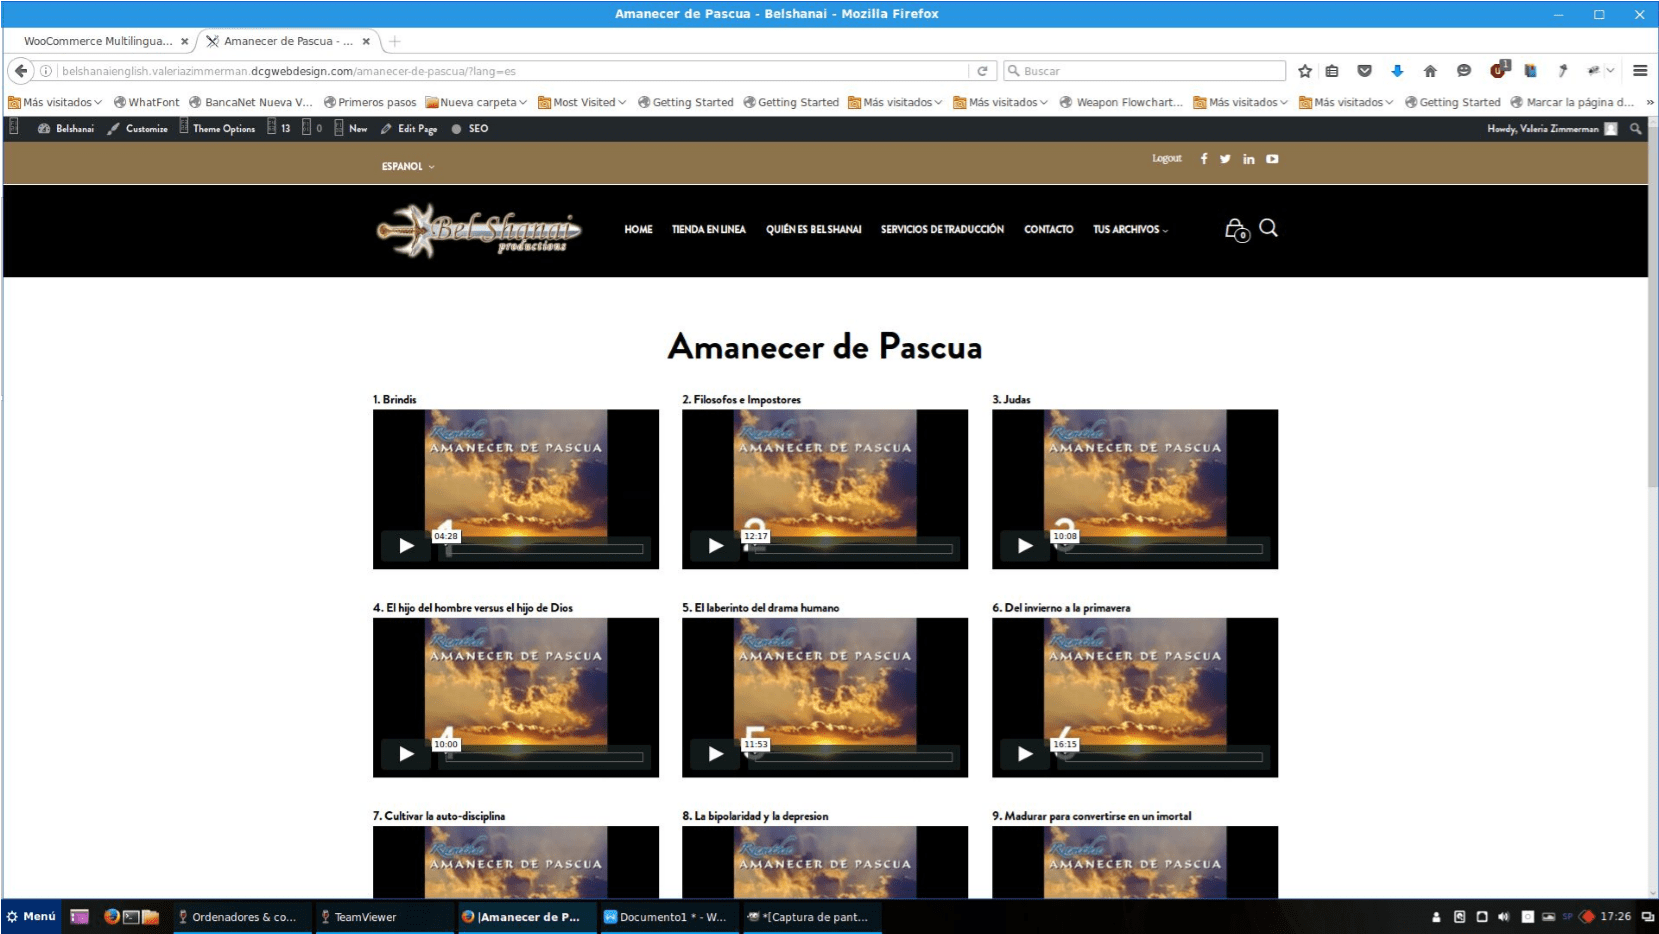Click the volume icon in the system tray

tap(1503, 916)
